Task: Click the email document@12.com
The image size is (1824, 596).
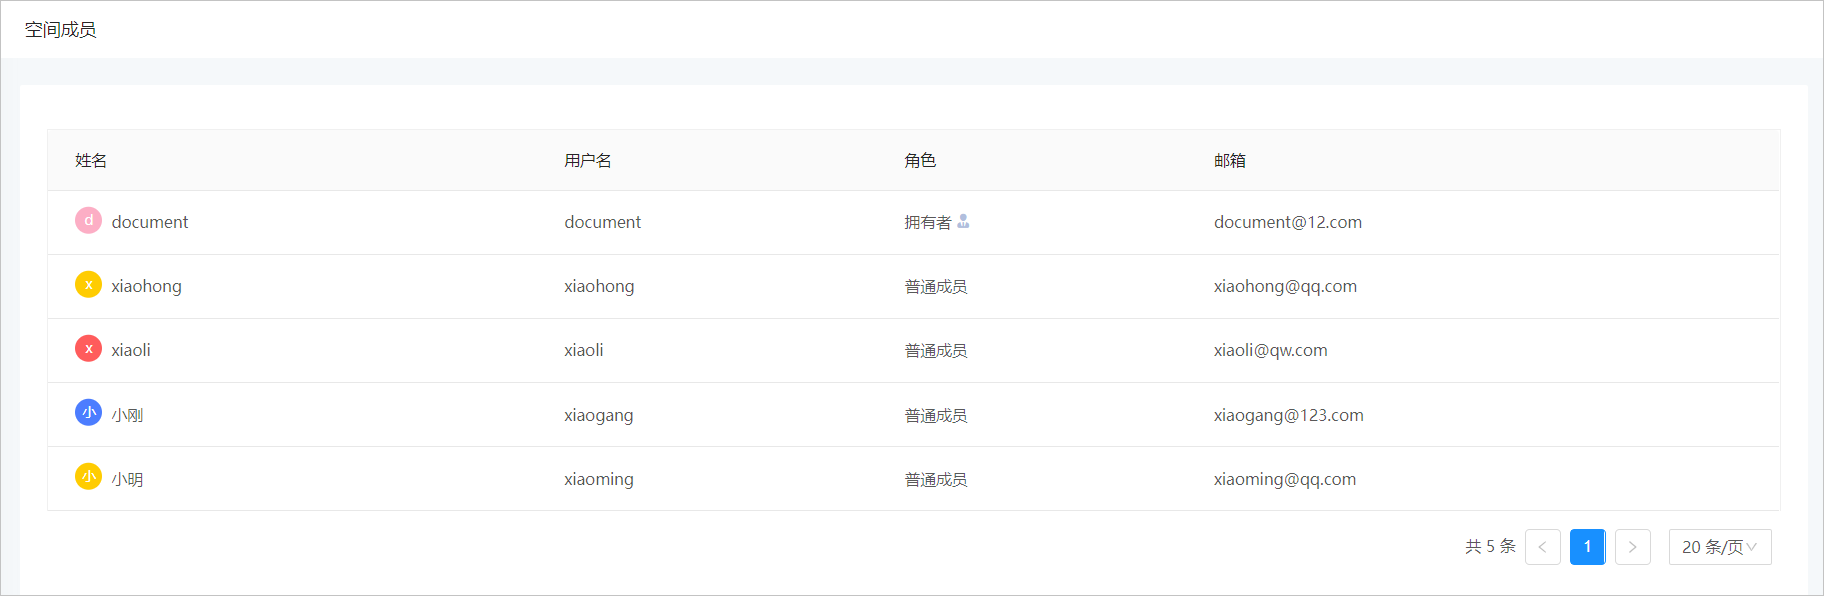Action: (1288, 222)
